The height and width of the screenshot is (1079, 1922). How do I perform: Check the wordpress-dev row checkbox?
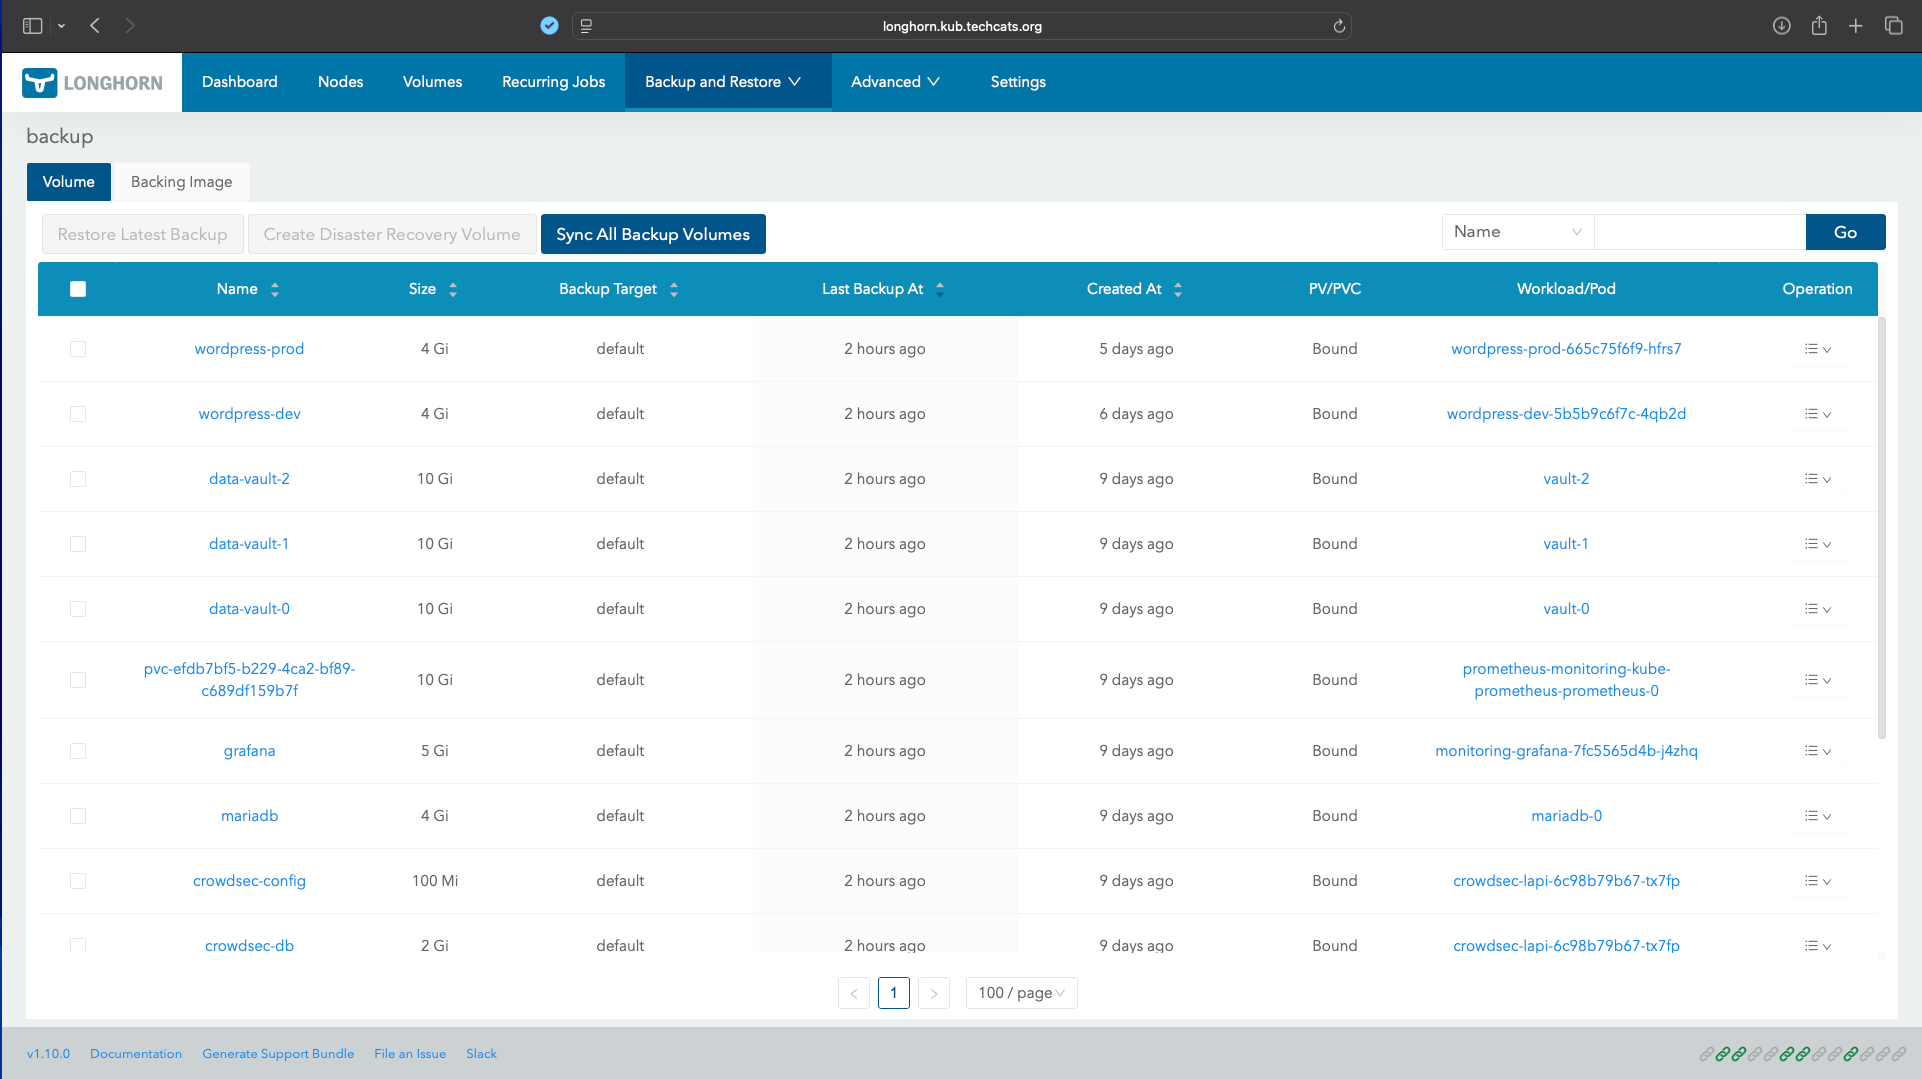78,413
